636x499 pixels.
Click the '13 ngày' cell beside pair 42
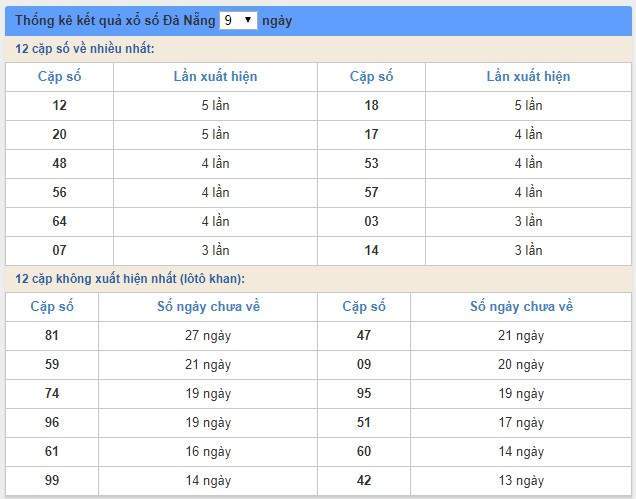click(520, 480)
